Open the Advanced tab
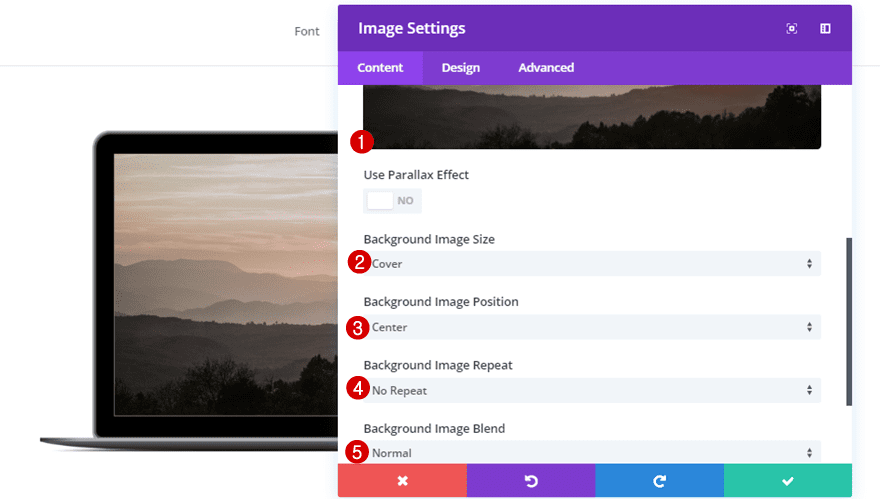 [x=546, y=68]
